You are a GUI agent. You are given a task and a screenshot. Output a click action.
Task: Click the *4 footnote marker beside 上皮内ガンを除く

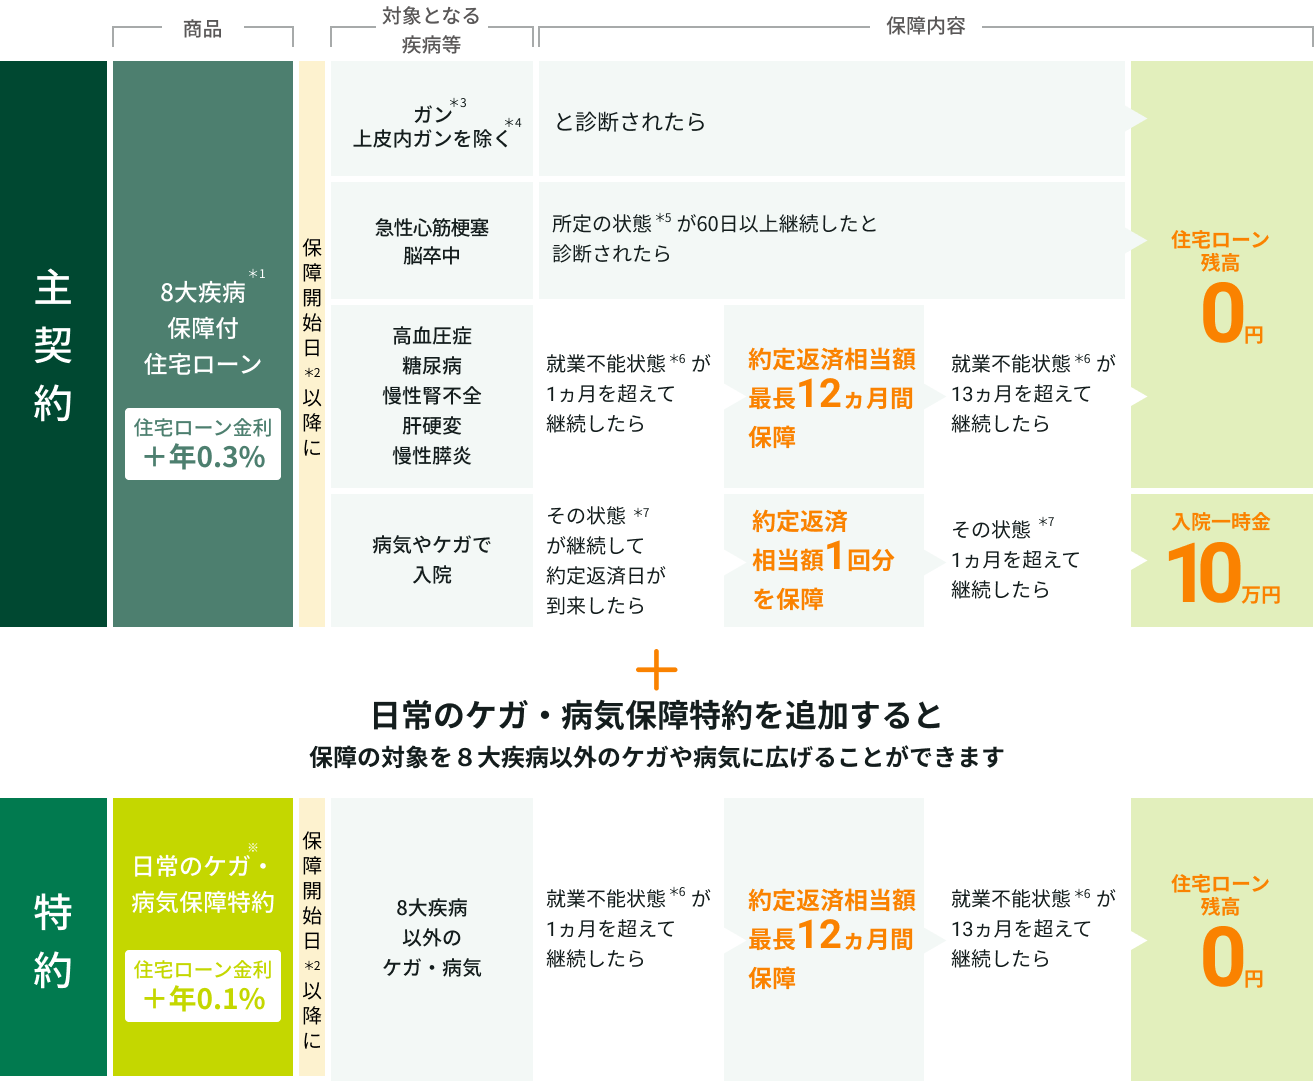[513, 123]
